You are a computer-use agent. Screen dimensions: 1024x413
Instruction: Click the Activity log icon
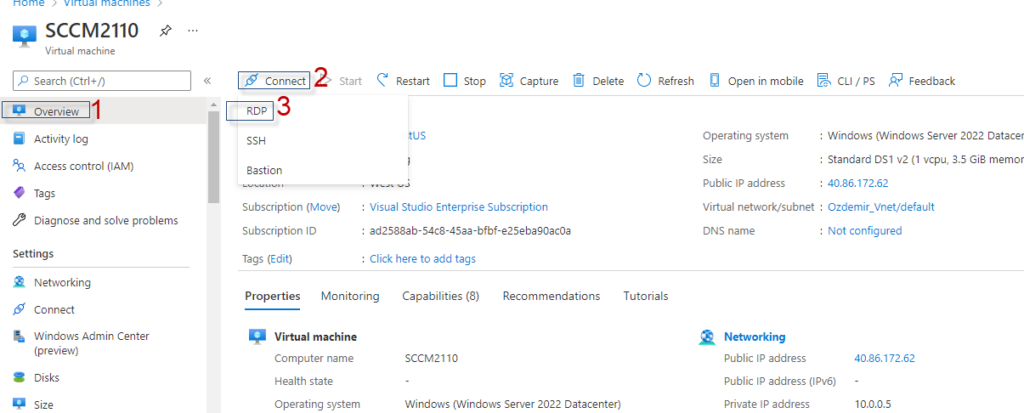coord(19,139)
